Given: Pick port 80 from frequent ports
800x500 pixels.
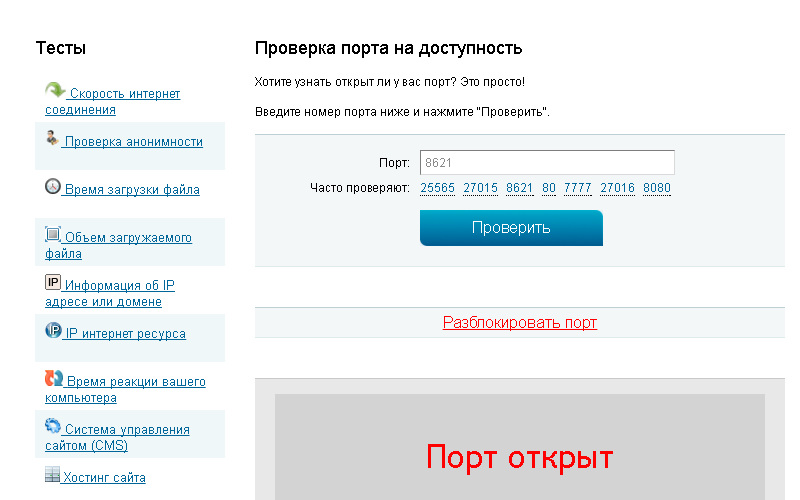Looking at the screenshot, I should click(x=549, y=188).
